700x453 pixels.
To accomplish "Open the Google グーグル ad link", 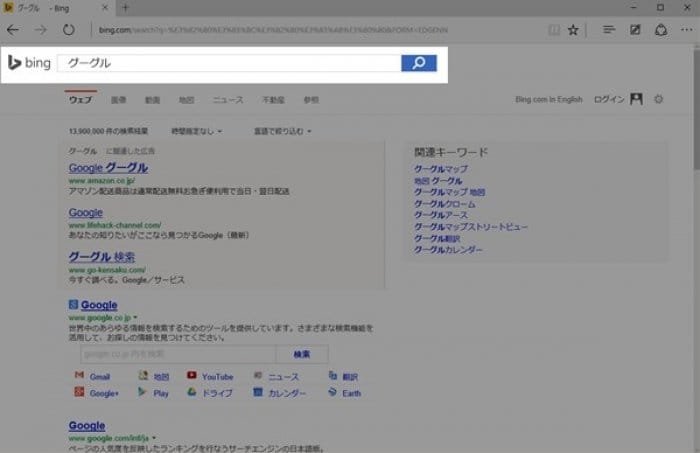I will pos(108,168).
